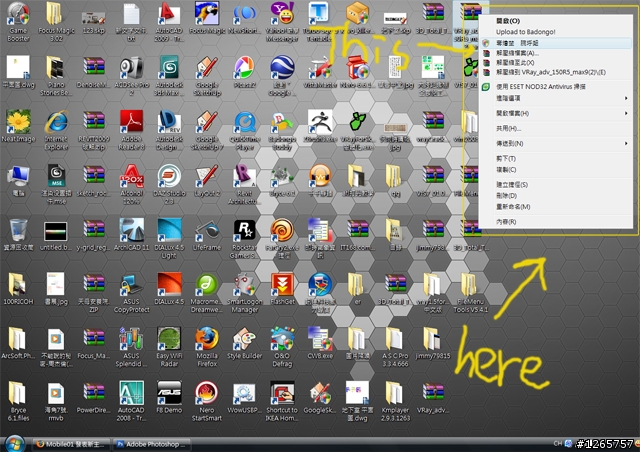Launch Yahoo! Messenger from the desktop
Viewport: 640px width, 452px height.
(282, 22)
